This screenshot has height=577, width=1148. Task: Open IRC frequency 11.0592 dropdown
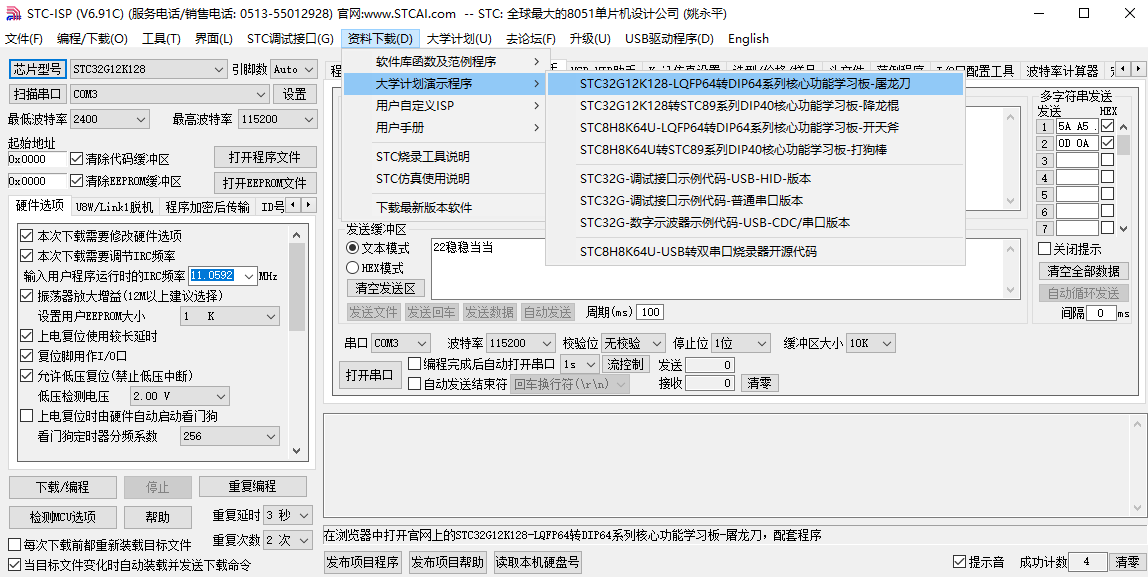click(x=223, y=275)
